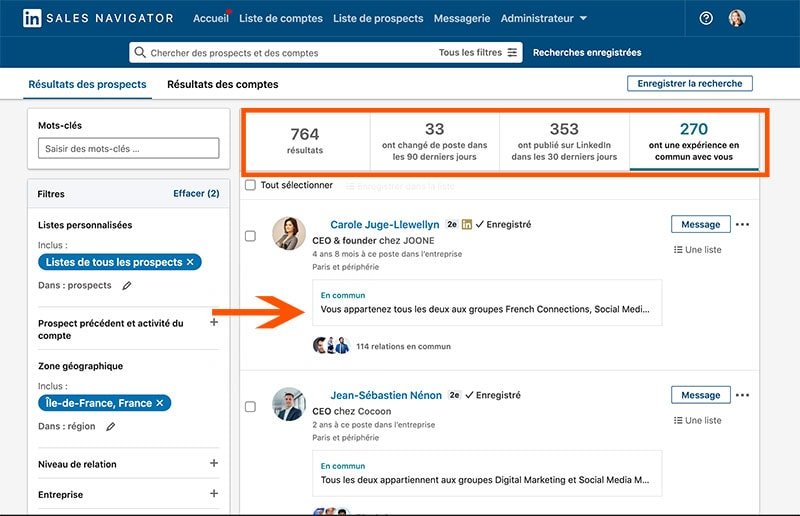
Task: Open the Administrateur dropdown menu
Action: point(543,18)
